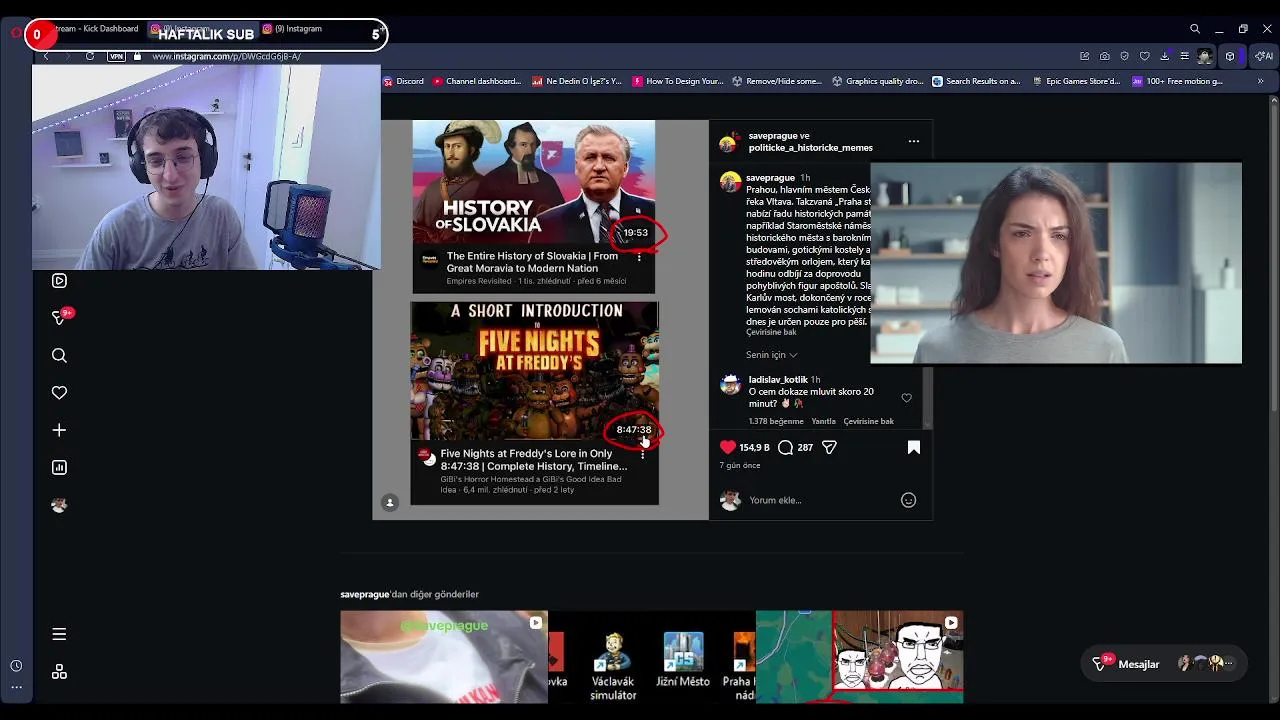The image size is (1280, 720).
Task: Open Instagram search from sidebar magnifier
Action: point(59,355)
